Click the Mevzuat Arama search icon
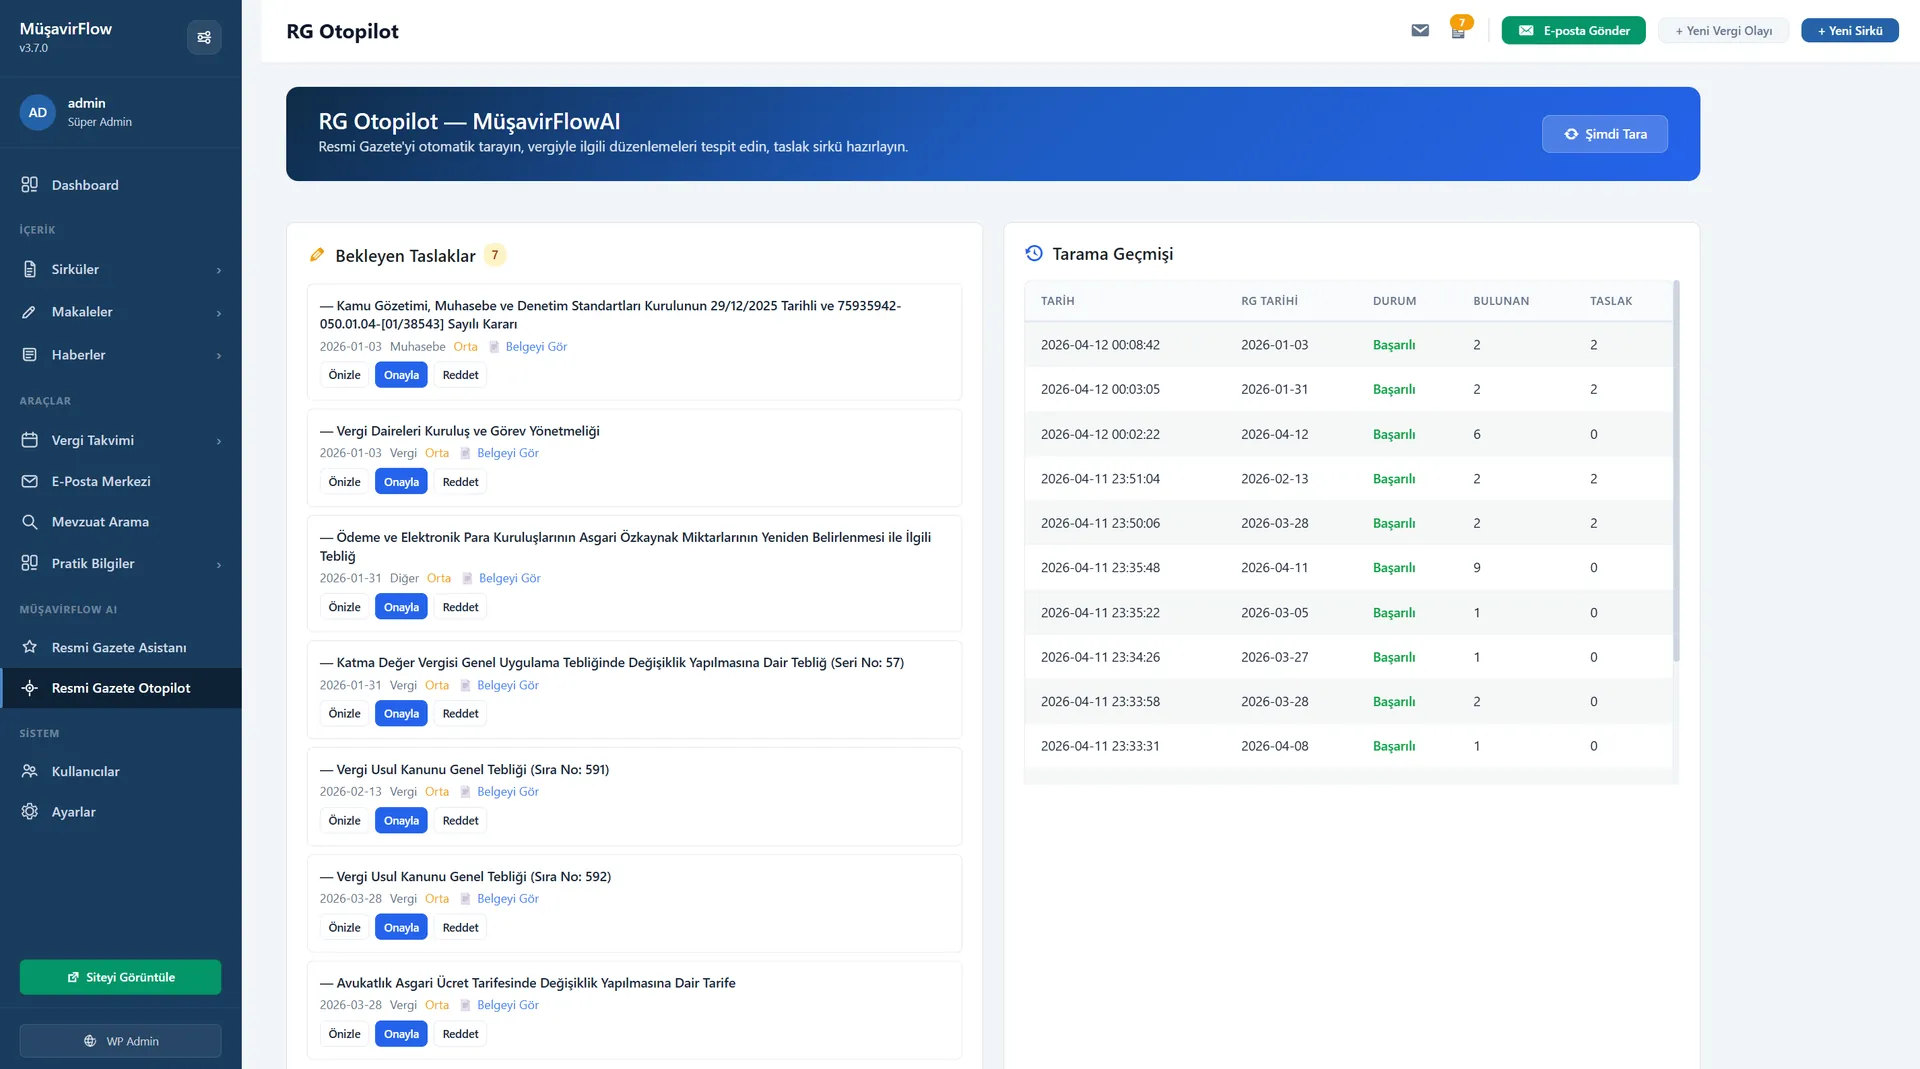Viewport: 1920px width, 1069px height. 30,522
